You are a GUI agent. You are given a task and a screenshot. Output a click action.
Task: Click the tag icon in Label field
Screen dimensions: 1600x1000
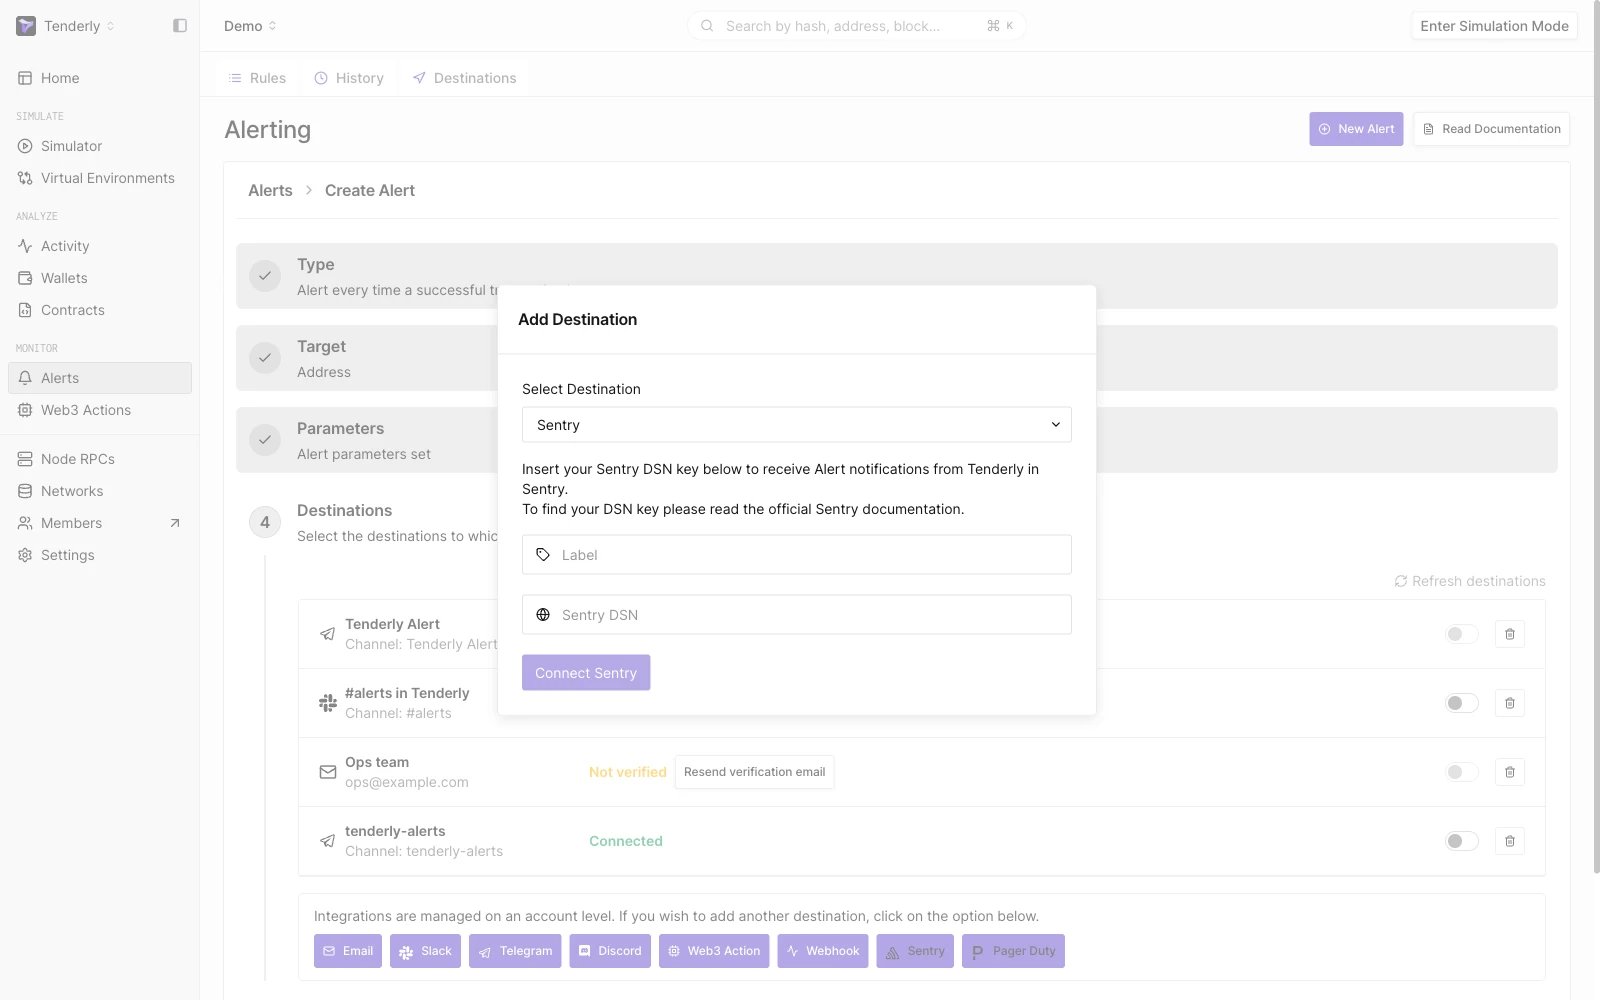[543, 555]
